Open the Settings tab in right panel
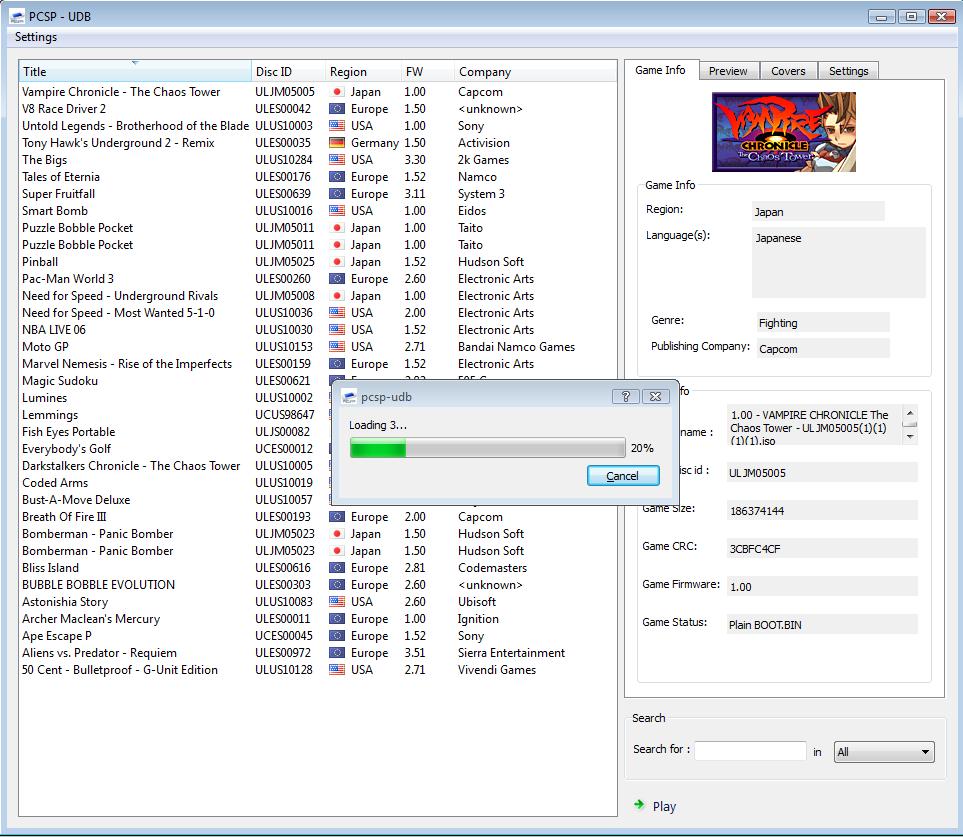This screenshot has height=837, width=963. click(848, 71)
